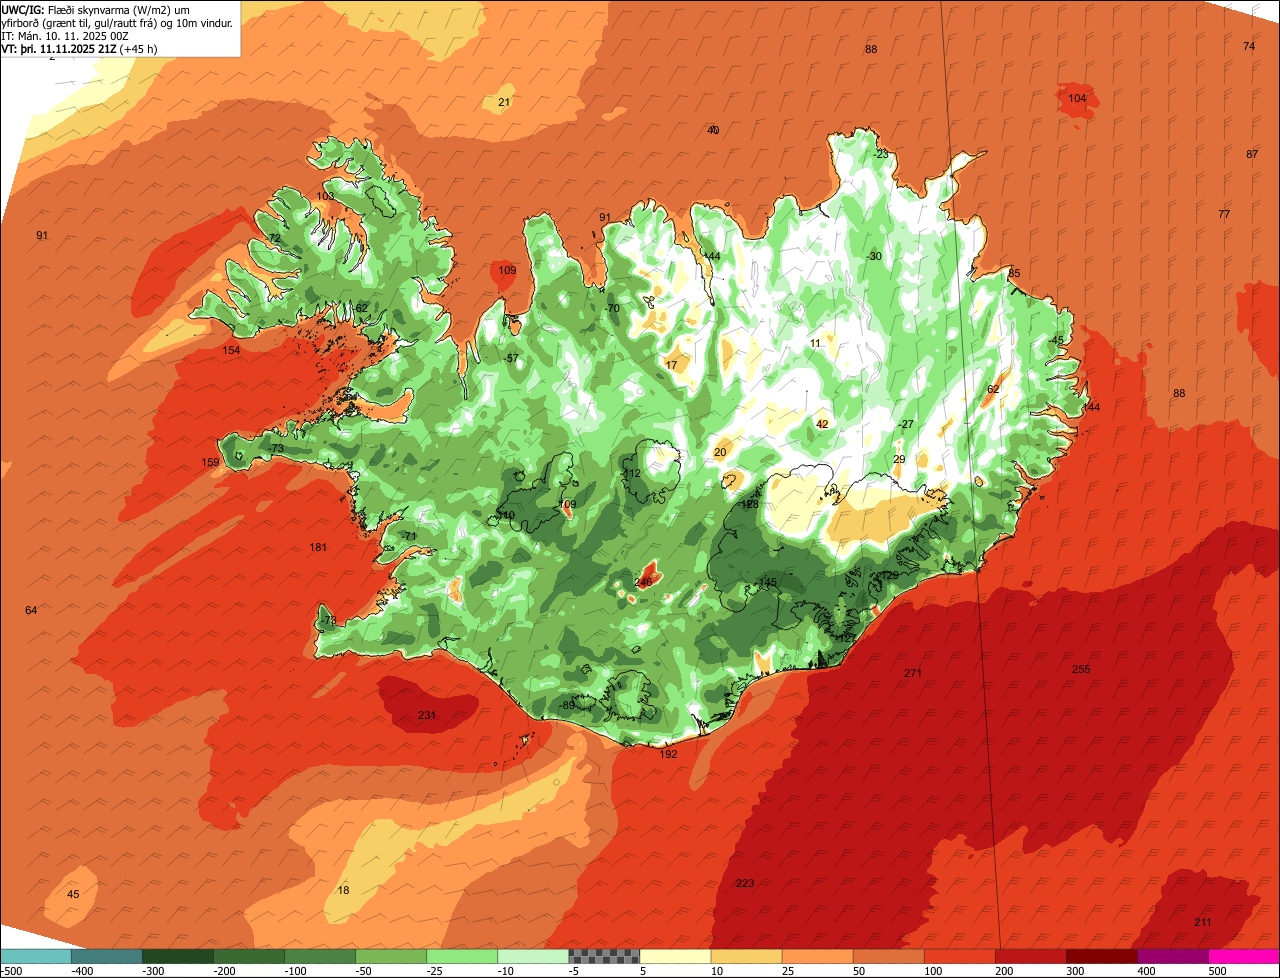Click the value 104 in the red spot northeast
This screenshot has height=978, width=1280.
[x=1077, y=98]
